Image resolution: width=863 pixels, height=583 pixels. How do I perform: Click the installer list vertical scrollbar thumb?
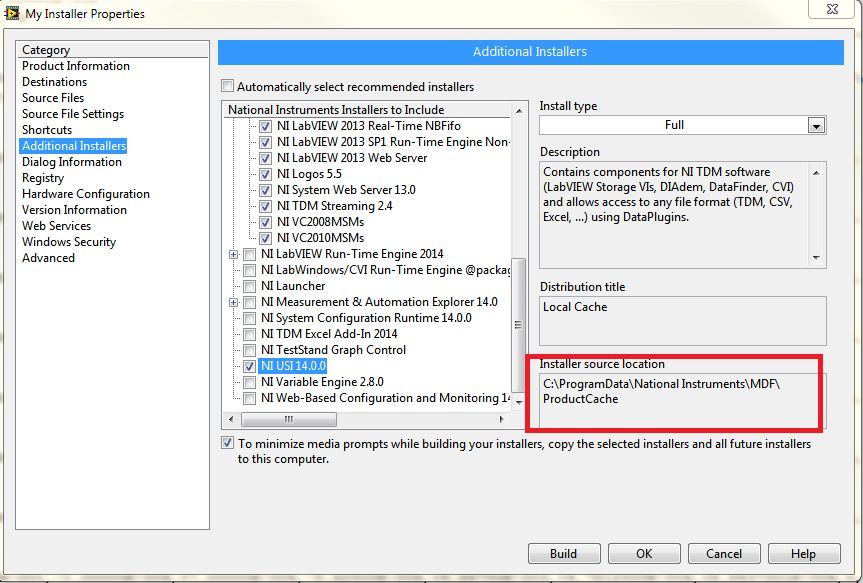pyautogui.click(x=518, y=325)
